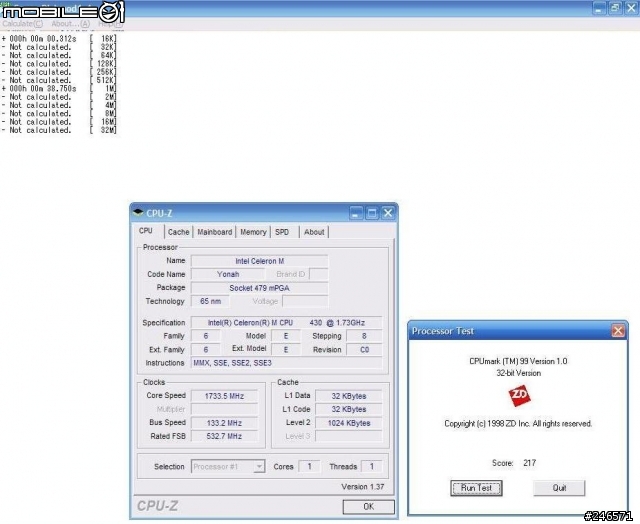Click the Intel Celeron M name field

click(x=259, y=261)
